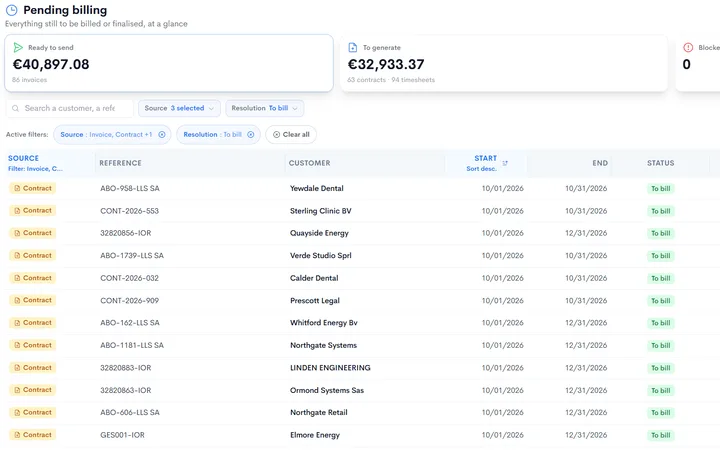Sort by the START column header
This screenshot has width=720, height=450.
click(x=485, y=158)
